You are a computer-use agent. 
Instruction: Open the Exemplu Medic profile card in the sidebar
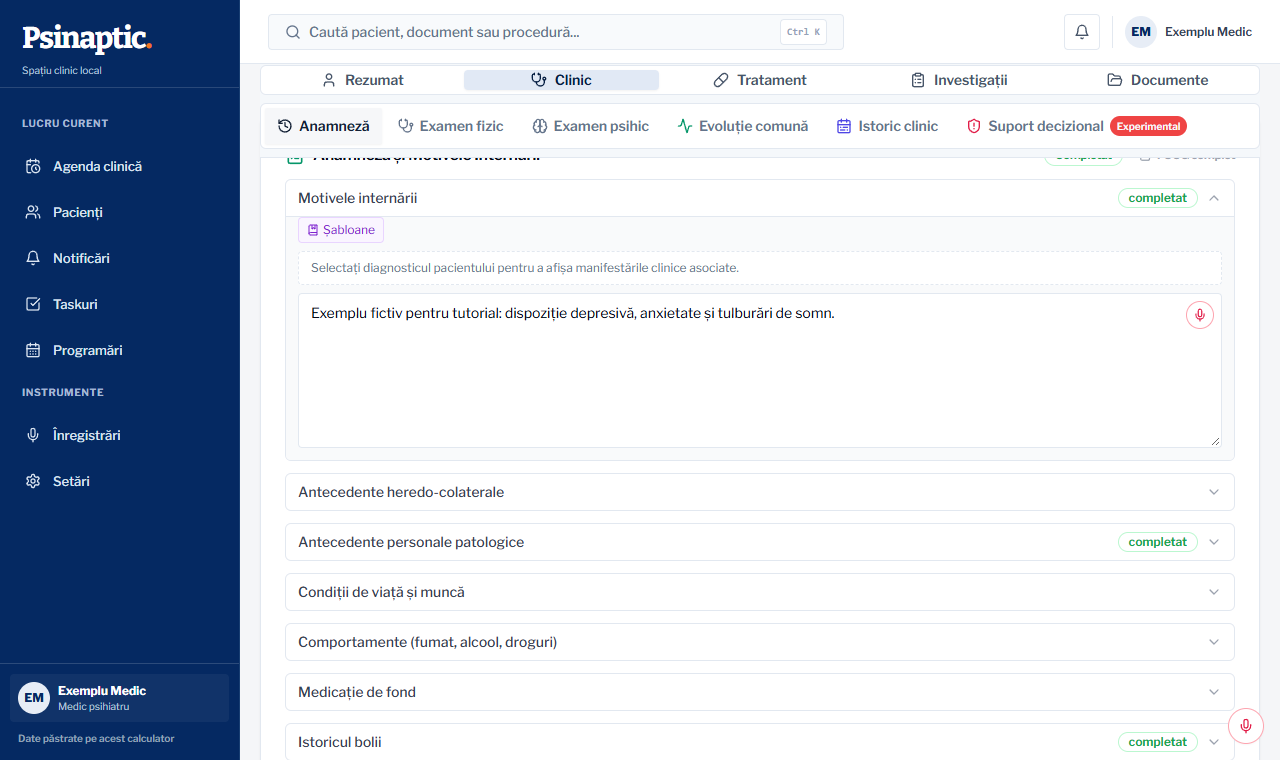click(119, 698)
